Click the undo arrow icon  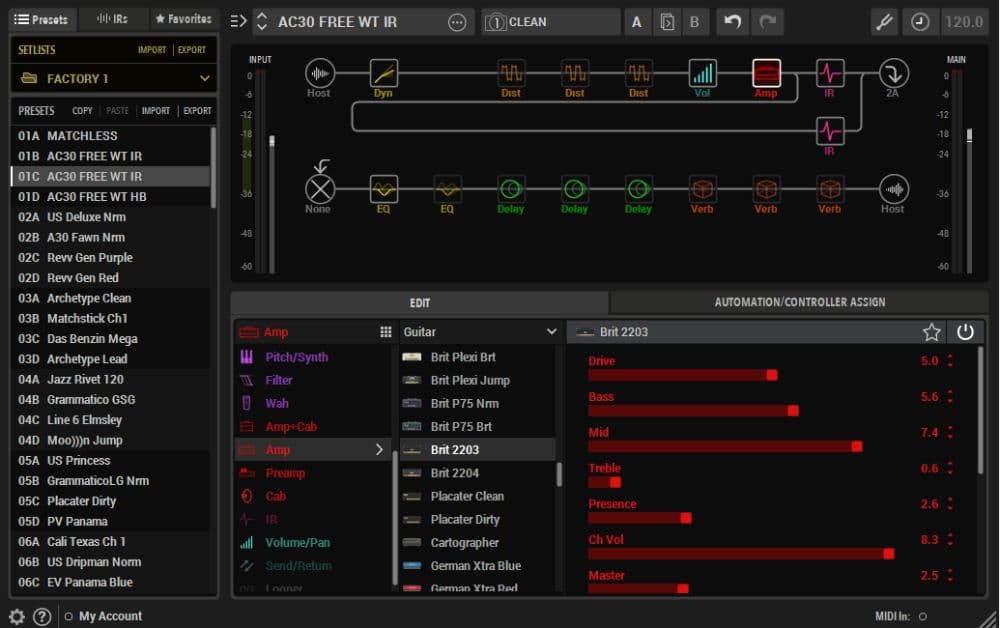733,22
